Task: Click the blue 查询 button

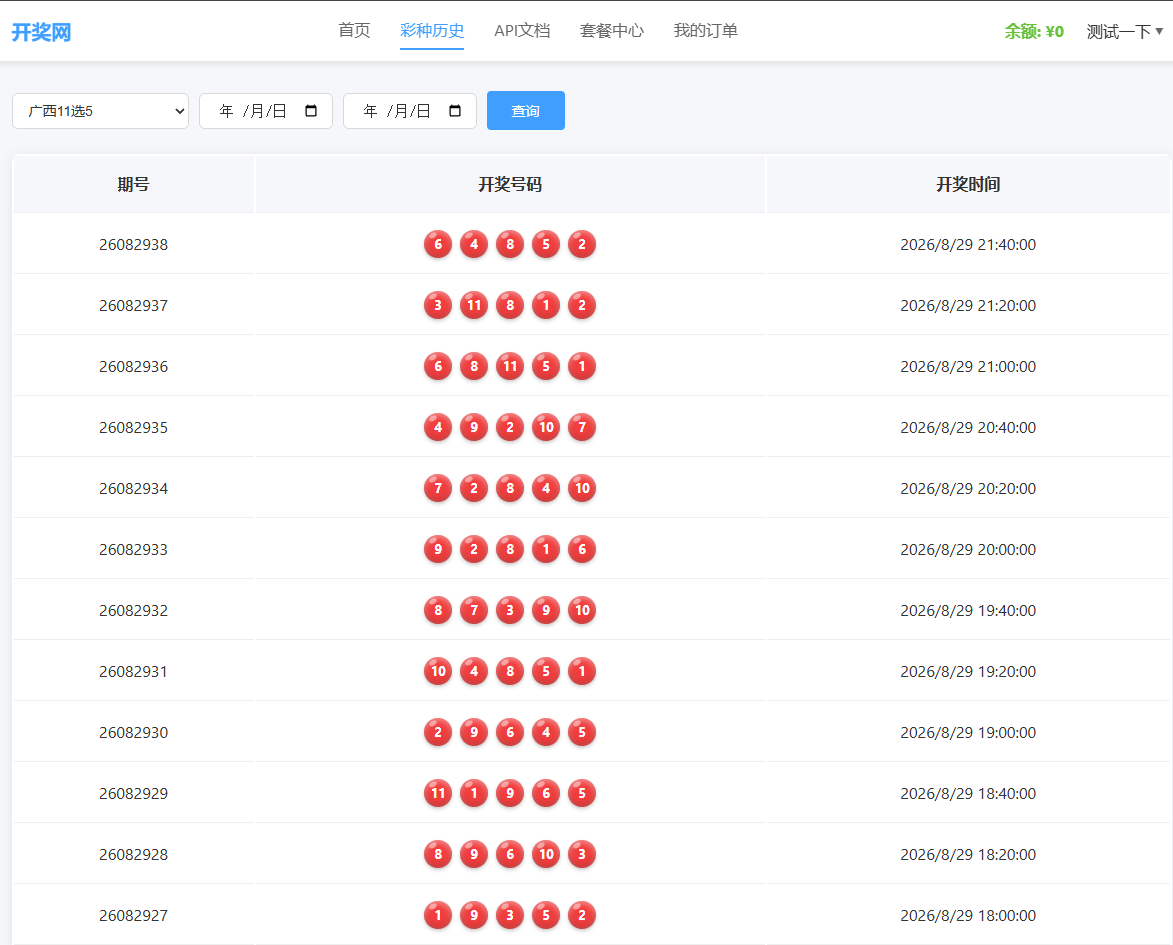Action: tap(525, 111)
